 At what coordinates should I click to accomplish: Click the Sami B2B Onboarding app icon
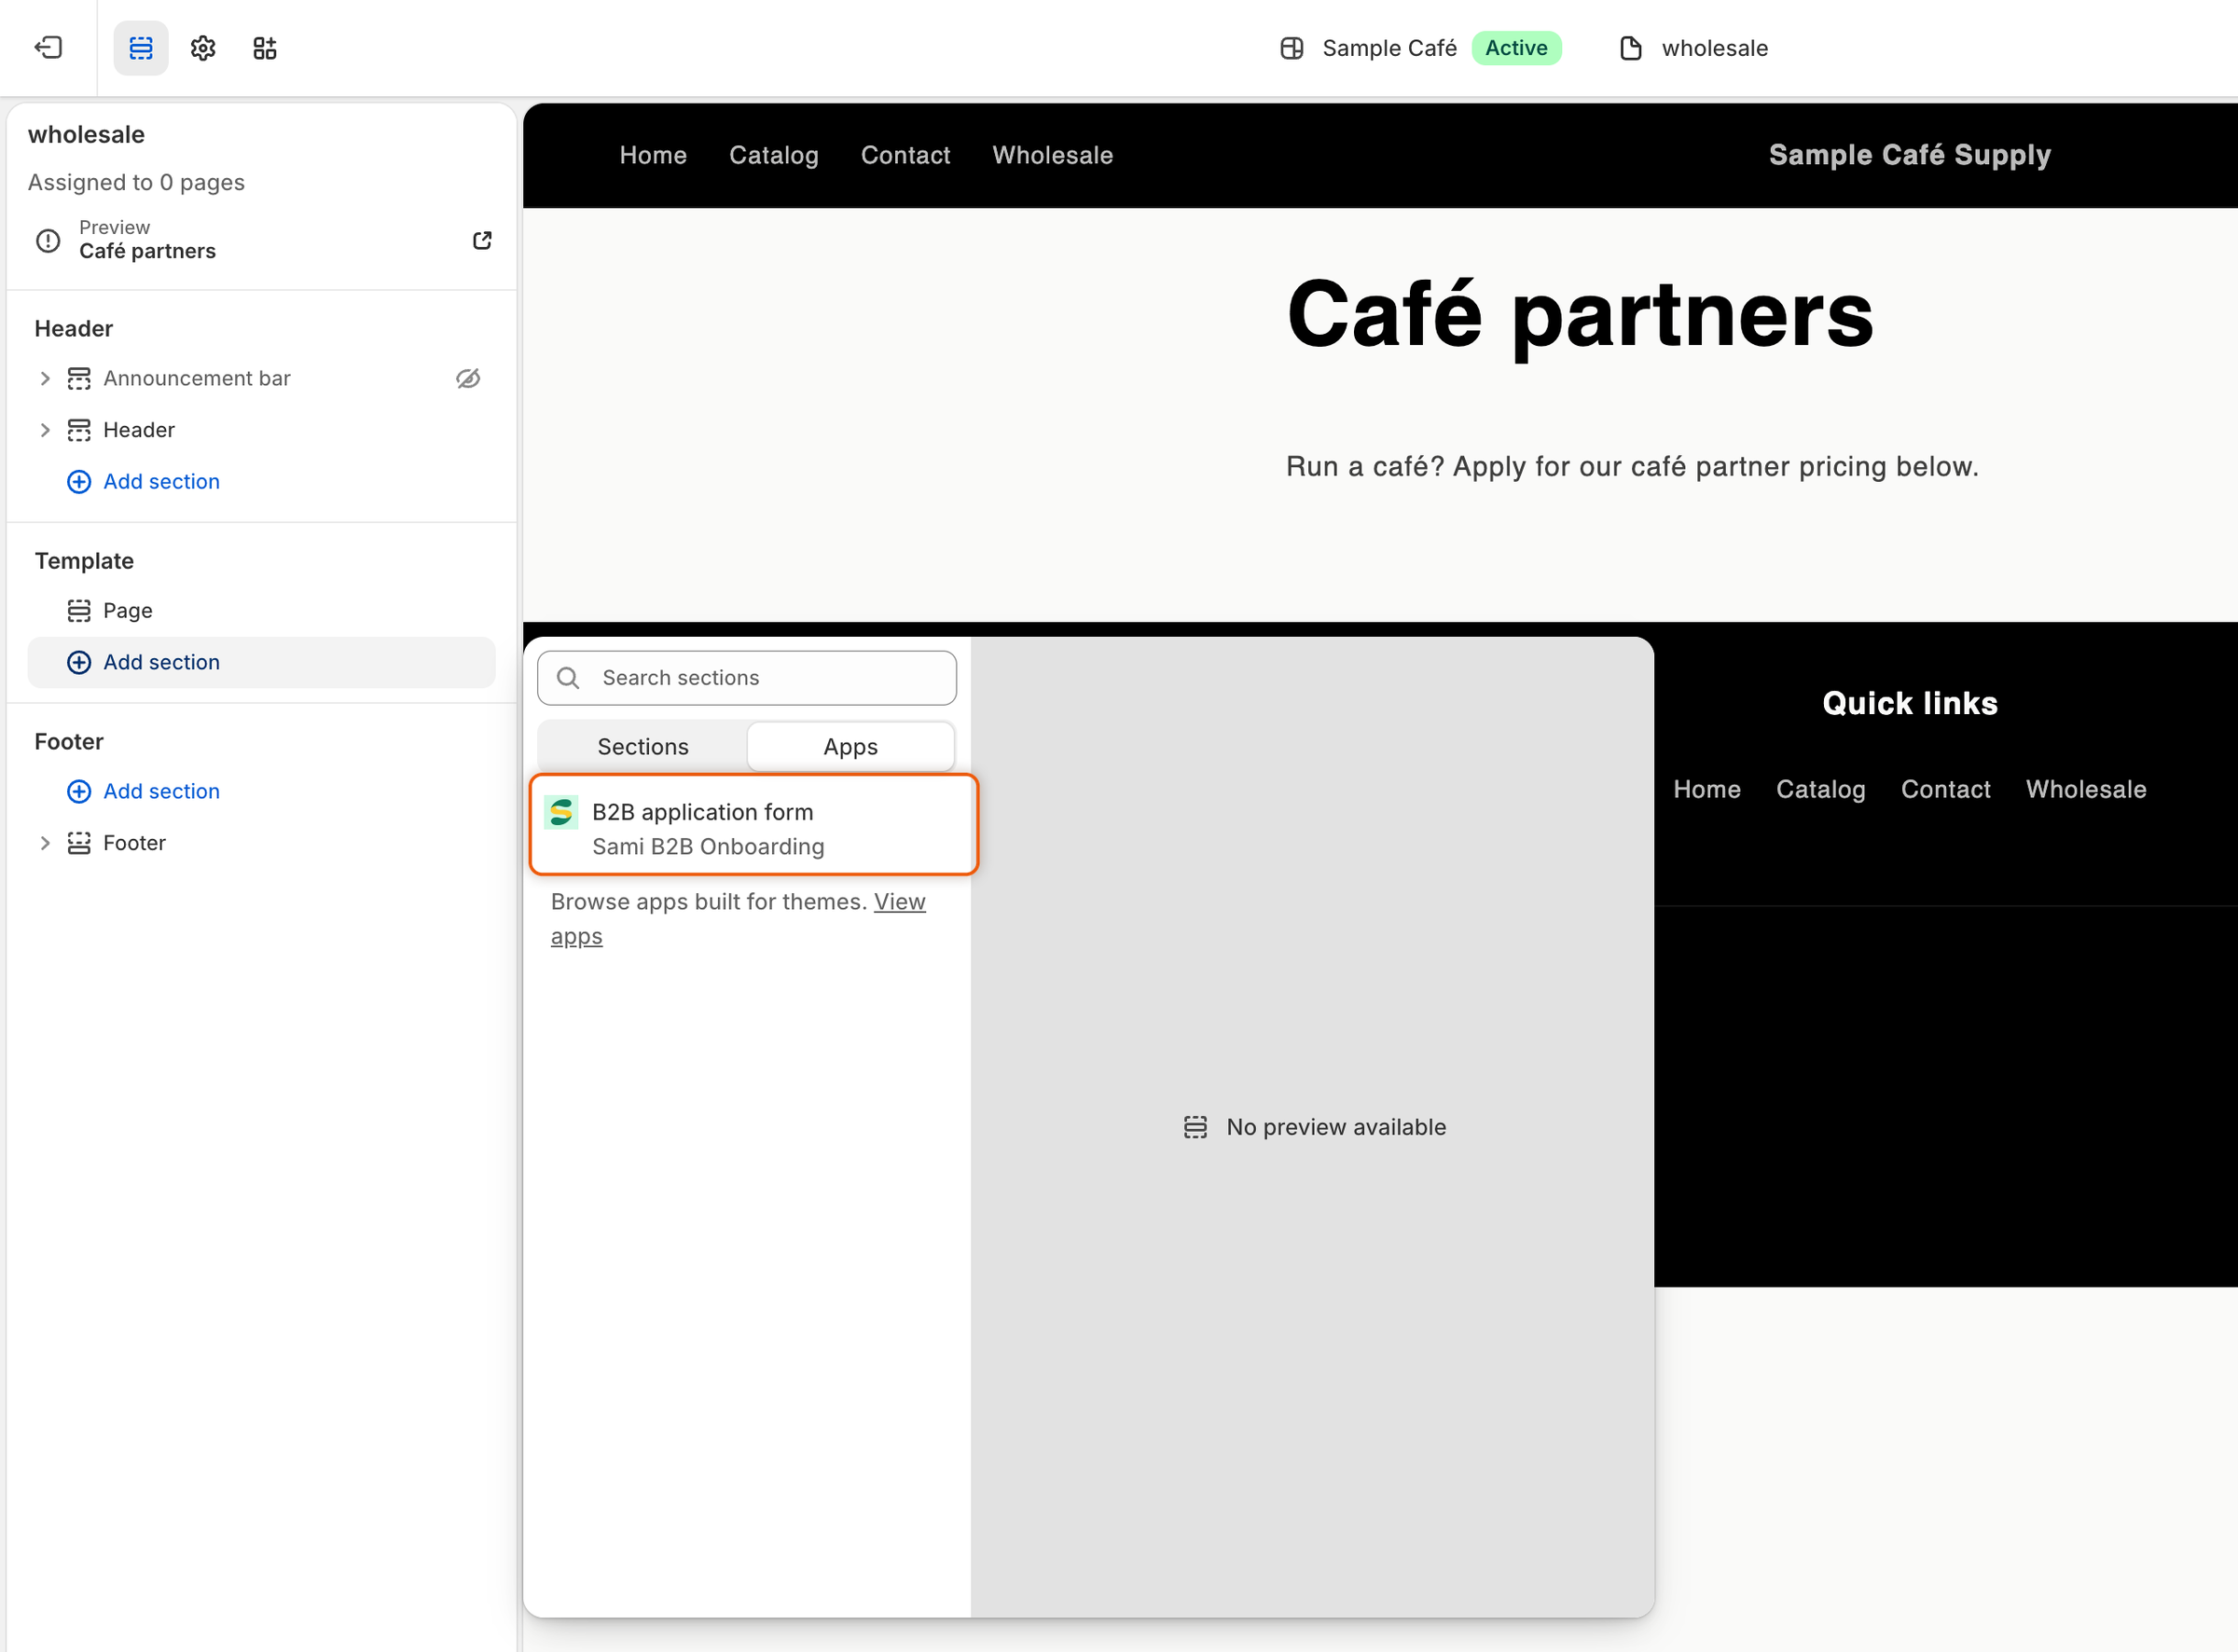[561, 812]
